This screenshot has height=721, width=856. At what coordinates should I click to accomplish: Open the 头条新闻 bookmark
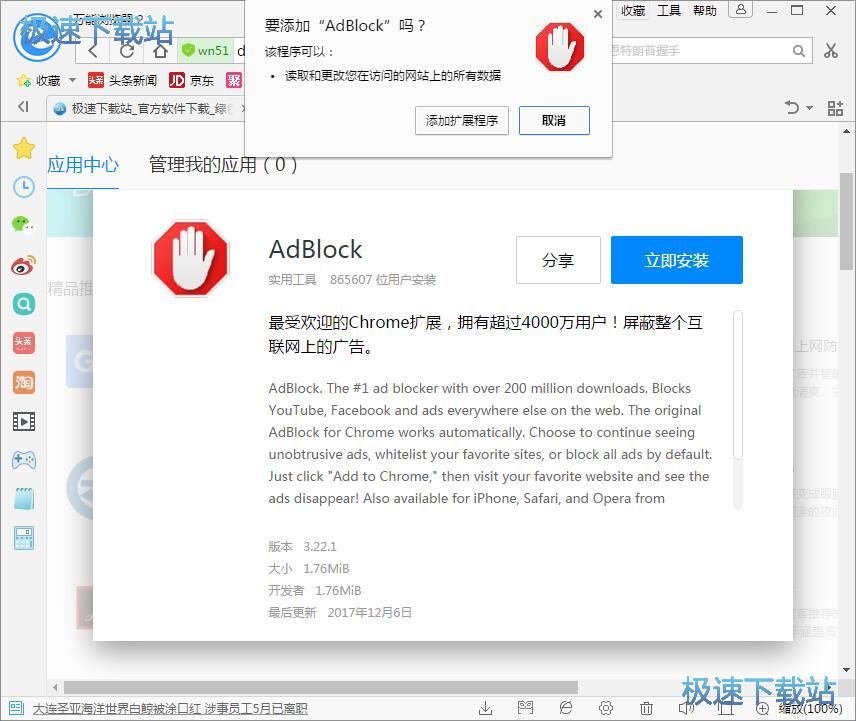tap(123, 81)
